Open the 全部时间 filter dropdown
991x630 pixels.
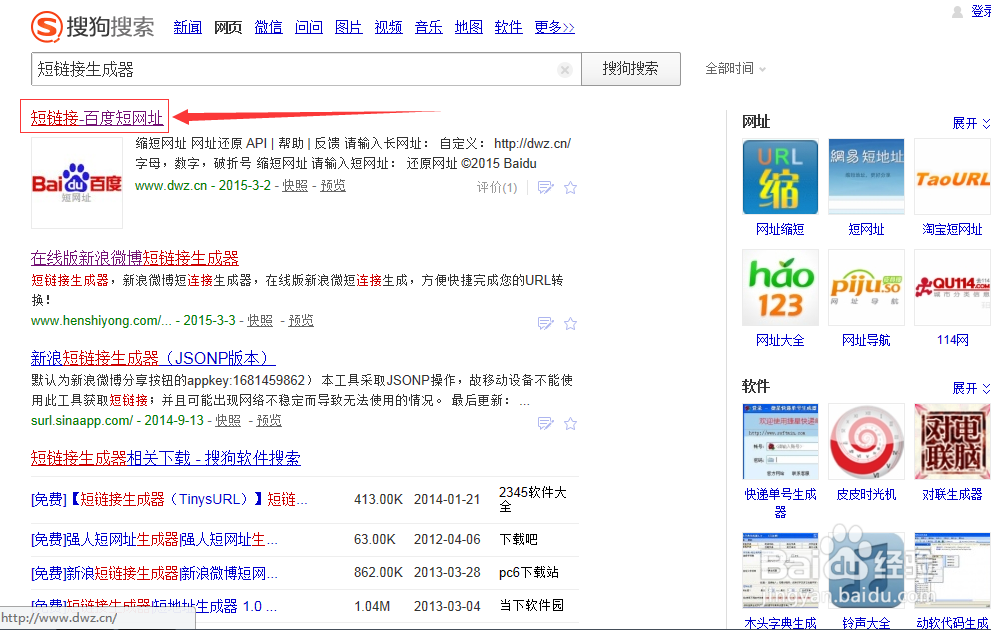(x=735, y=68)
